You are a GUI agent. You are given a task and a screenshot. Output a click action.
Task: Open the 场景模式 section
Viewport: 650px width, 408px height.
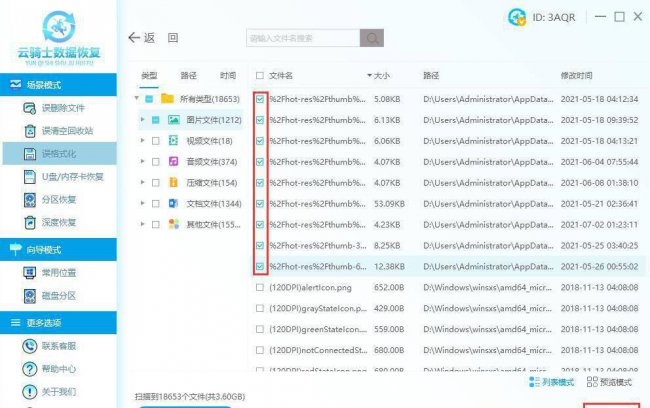point(58,85)
